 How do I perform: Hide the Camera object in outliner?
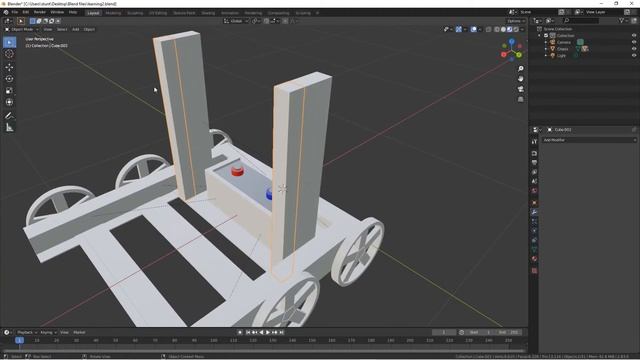tap(634, 42)
